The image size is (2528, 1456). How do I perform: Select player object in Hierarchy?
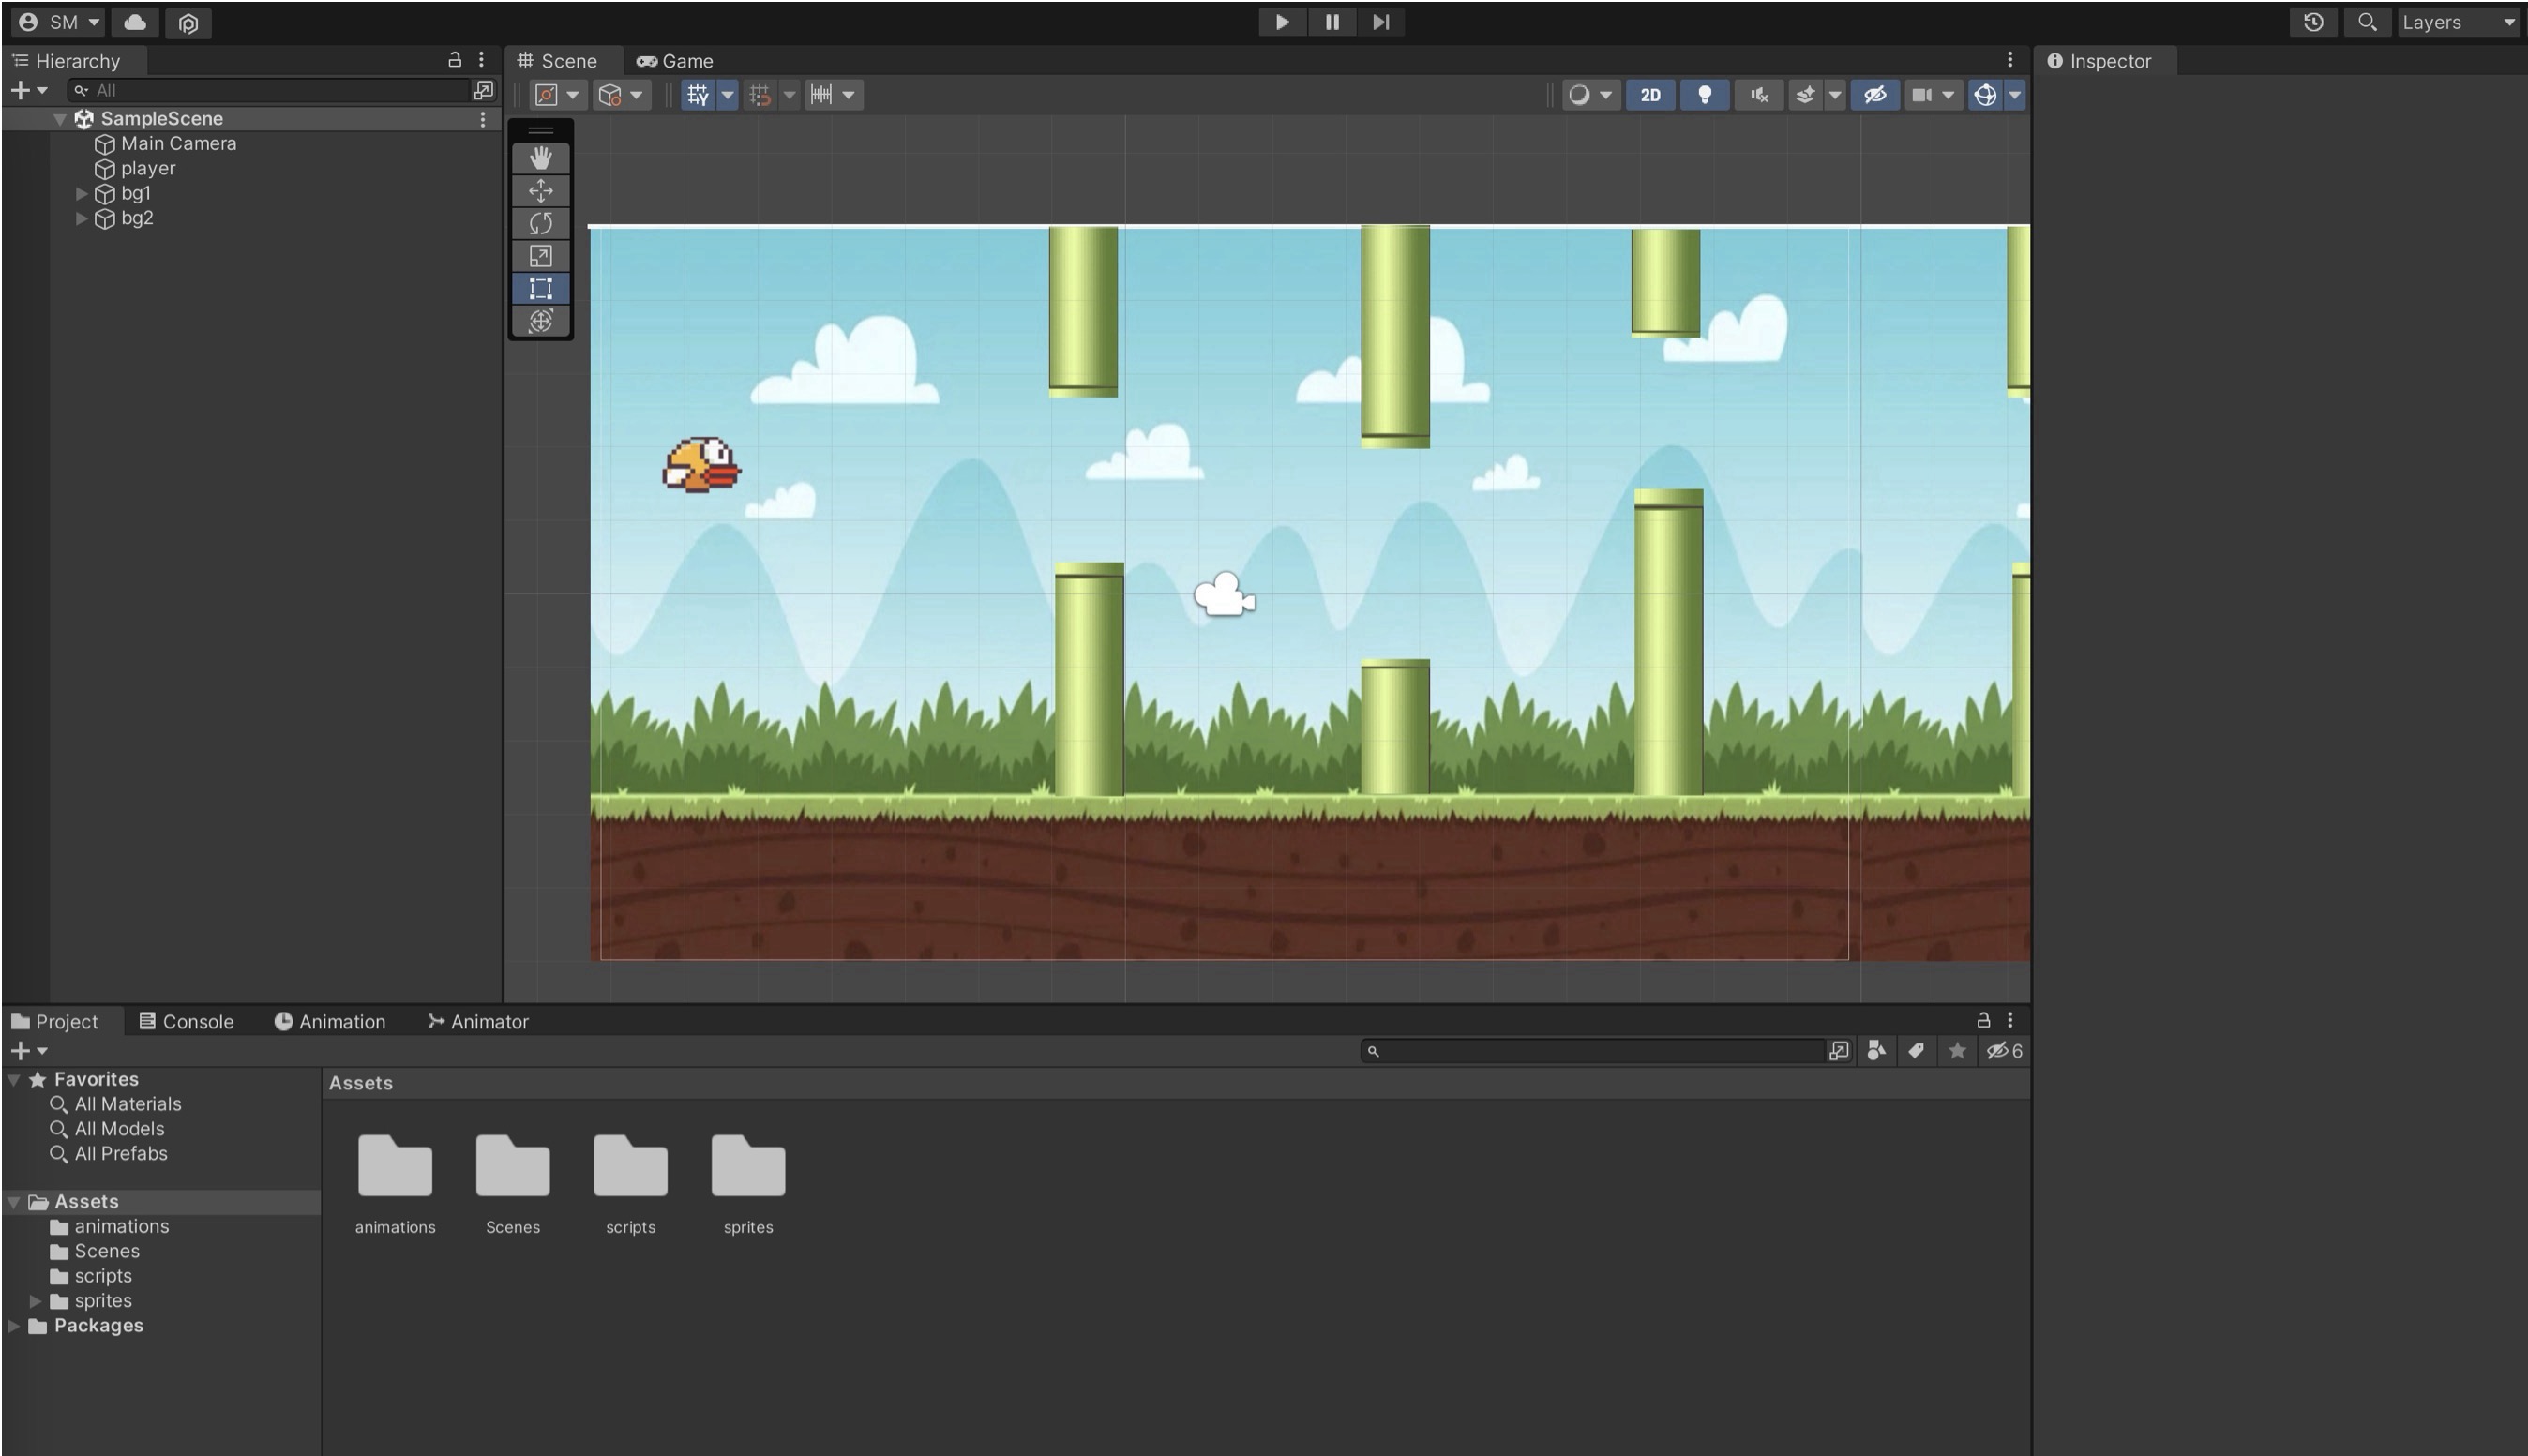pyautogui.click(x=147, y=168)
